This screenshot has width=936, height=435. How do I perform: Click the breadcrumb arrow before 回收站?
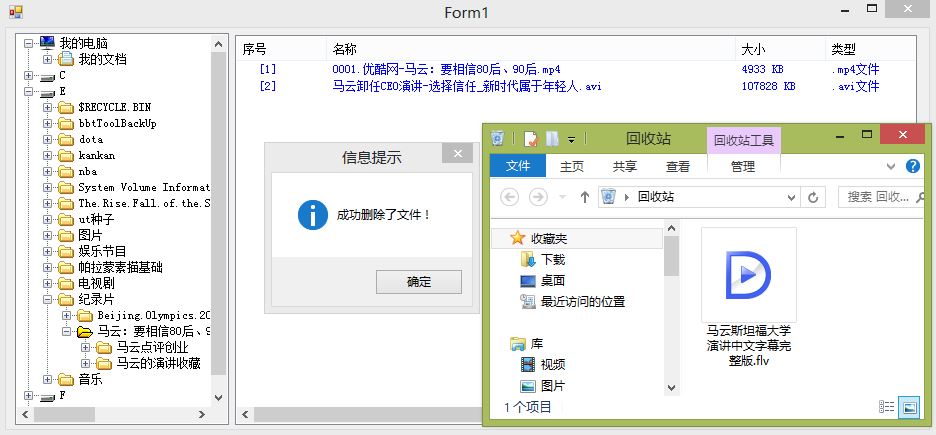627,197
